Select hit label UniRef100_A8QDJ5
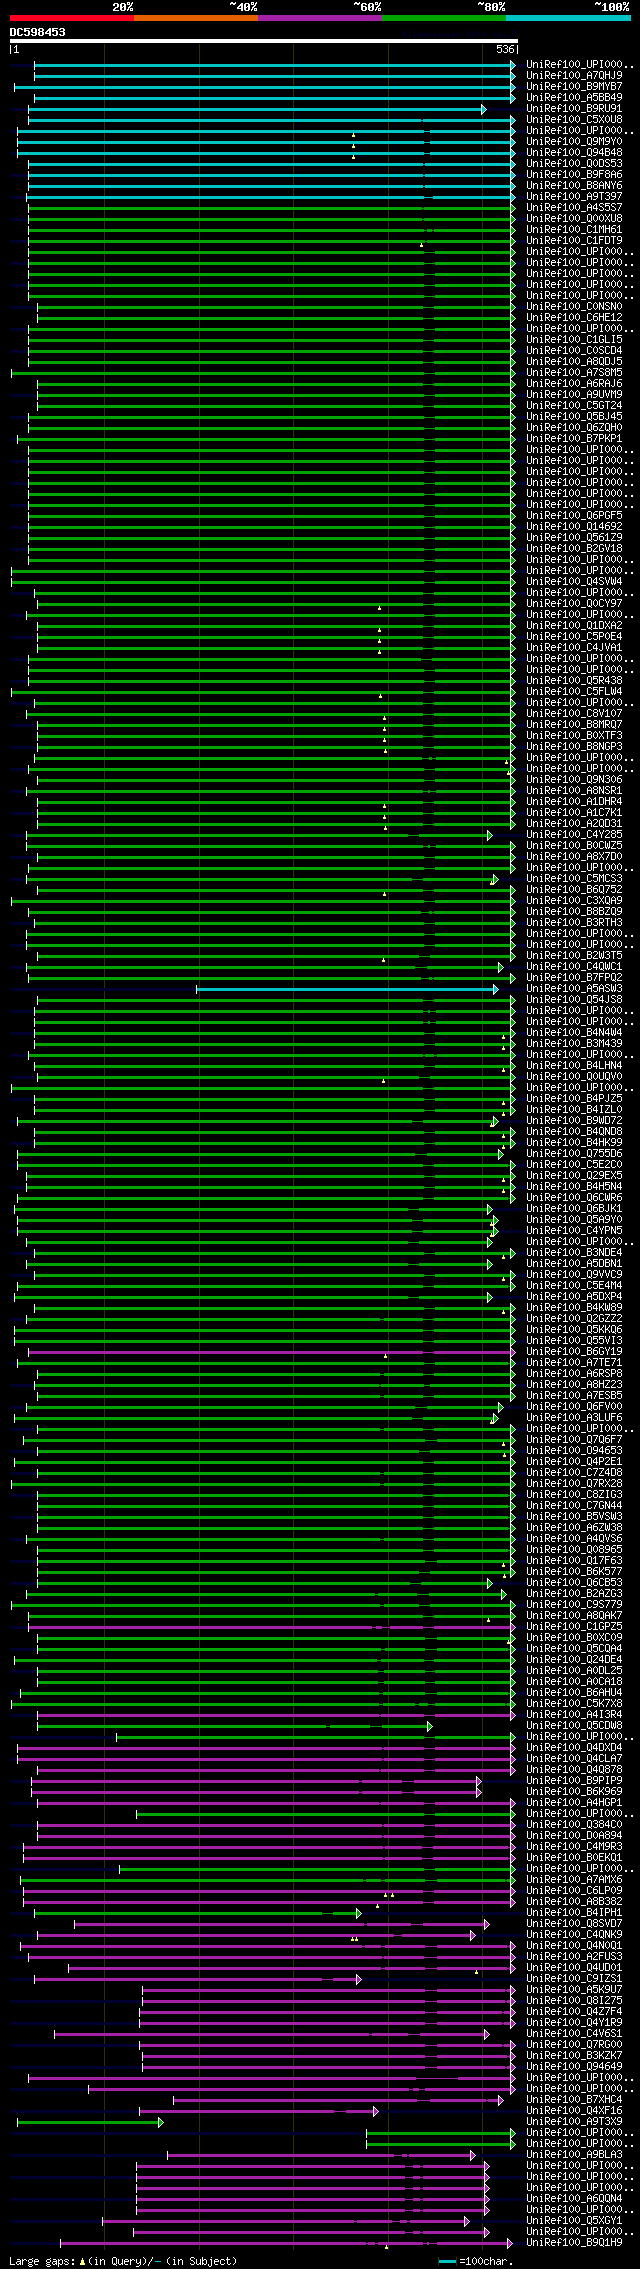Viewport: 640px width, 2269px height. coord(574,362)
